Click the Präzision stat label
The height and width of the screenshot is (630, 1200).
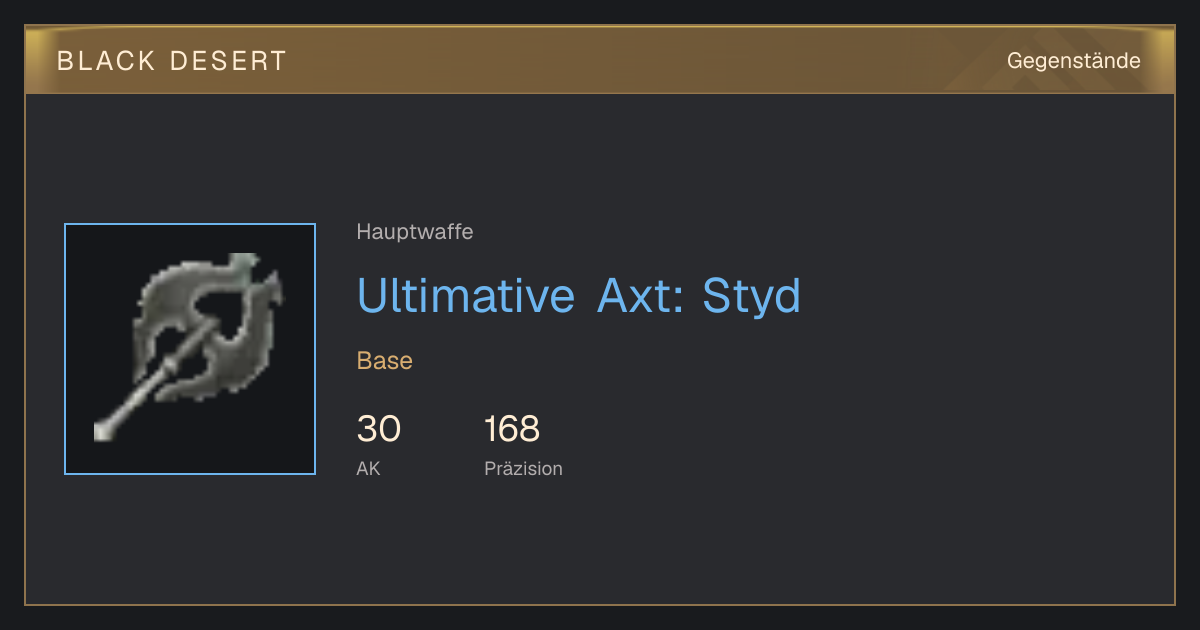523,468
